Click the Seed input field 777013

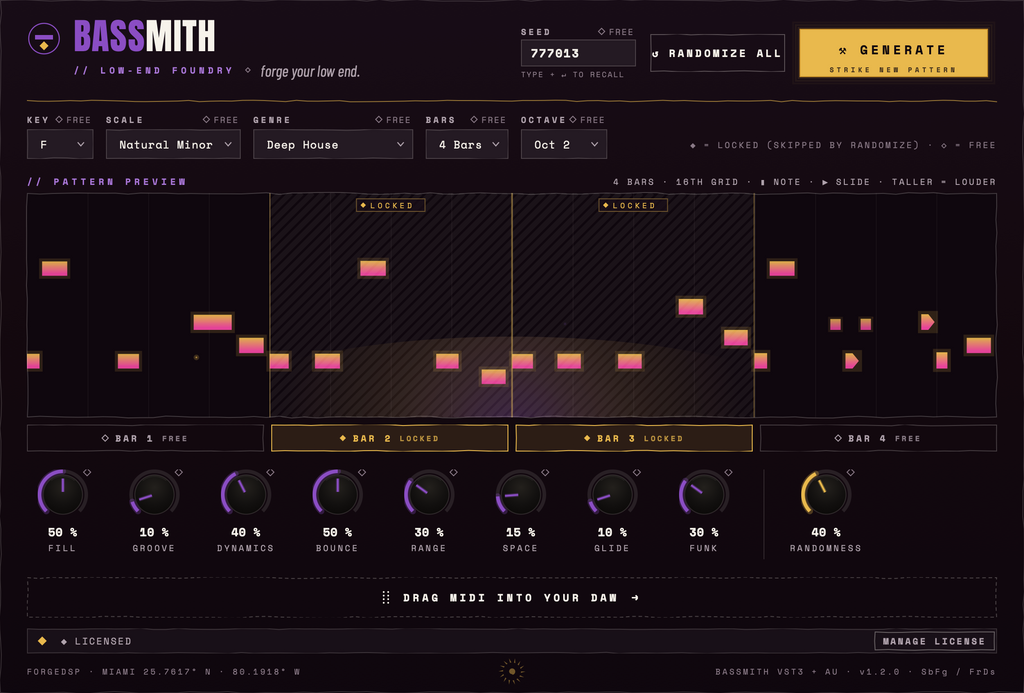(578, 53)
